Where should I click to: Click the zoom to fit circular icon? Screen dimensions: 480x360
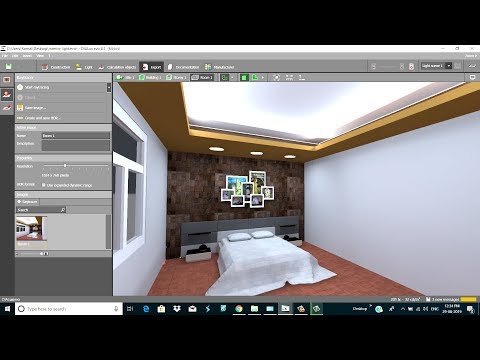(276, 78)
